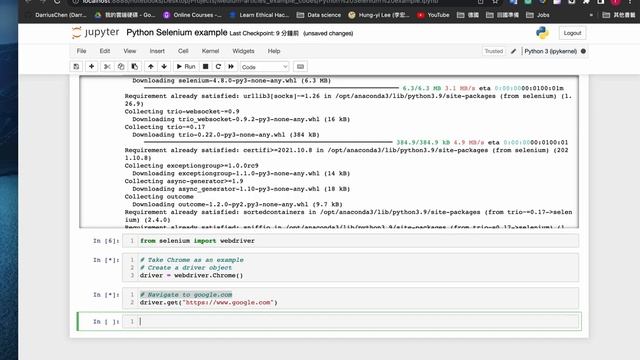The image size is (640, 360).
Task: Open the cell type Code dropdown
Action: (x=264, y=67)
